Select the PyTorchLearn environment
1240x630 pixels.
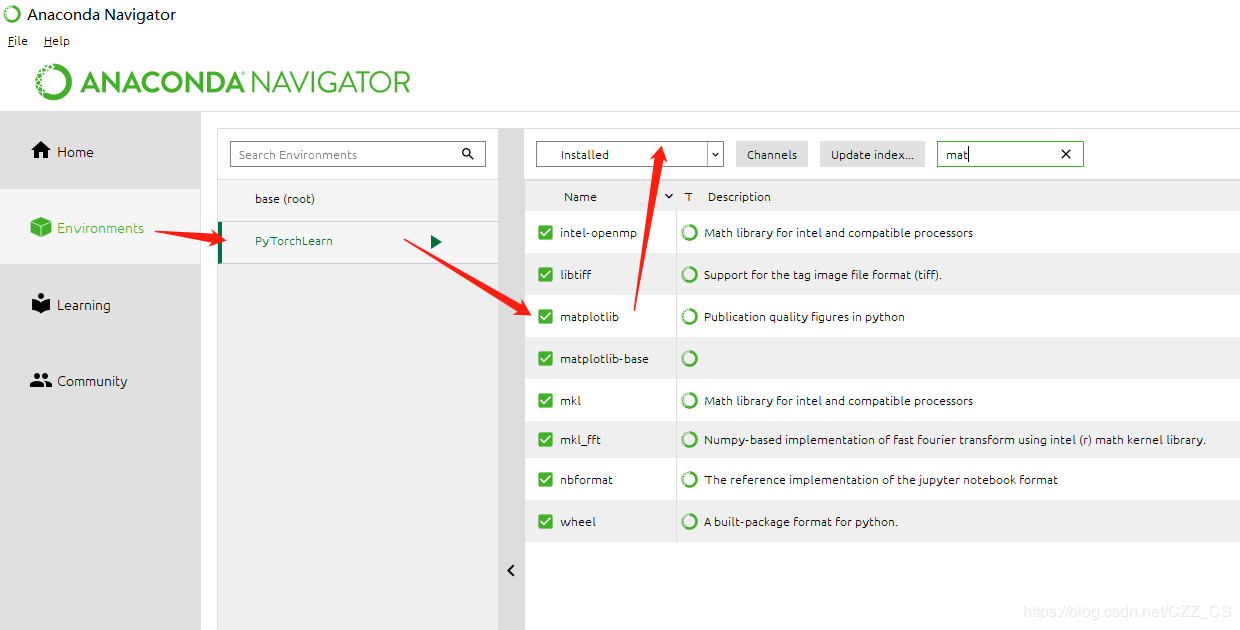pos(358,241)
